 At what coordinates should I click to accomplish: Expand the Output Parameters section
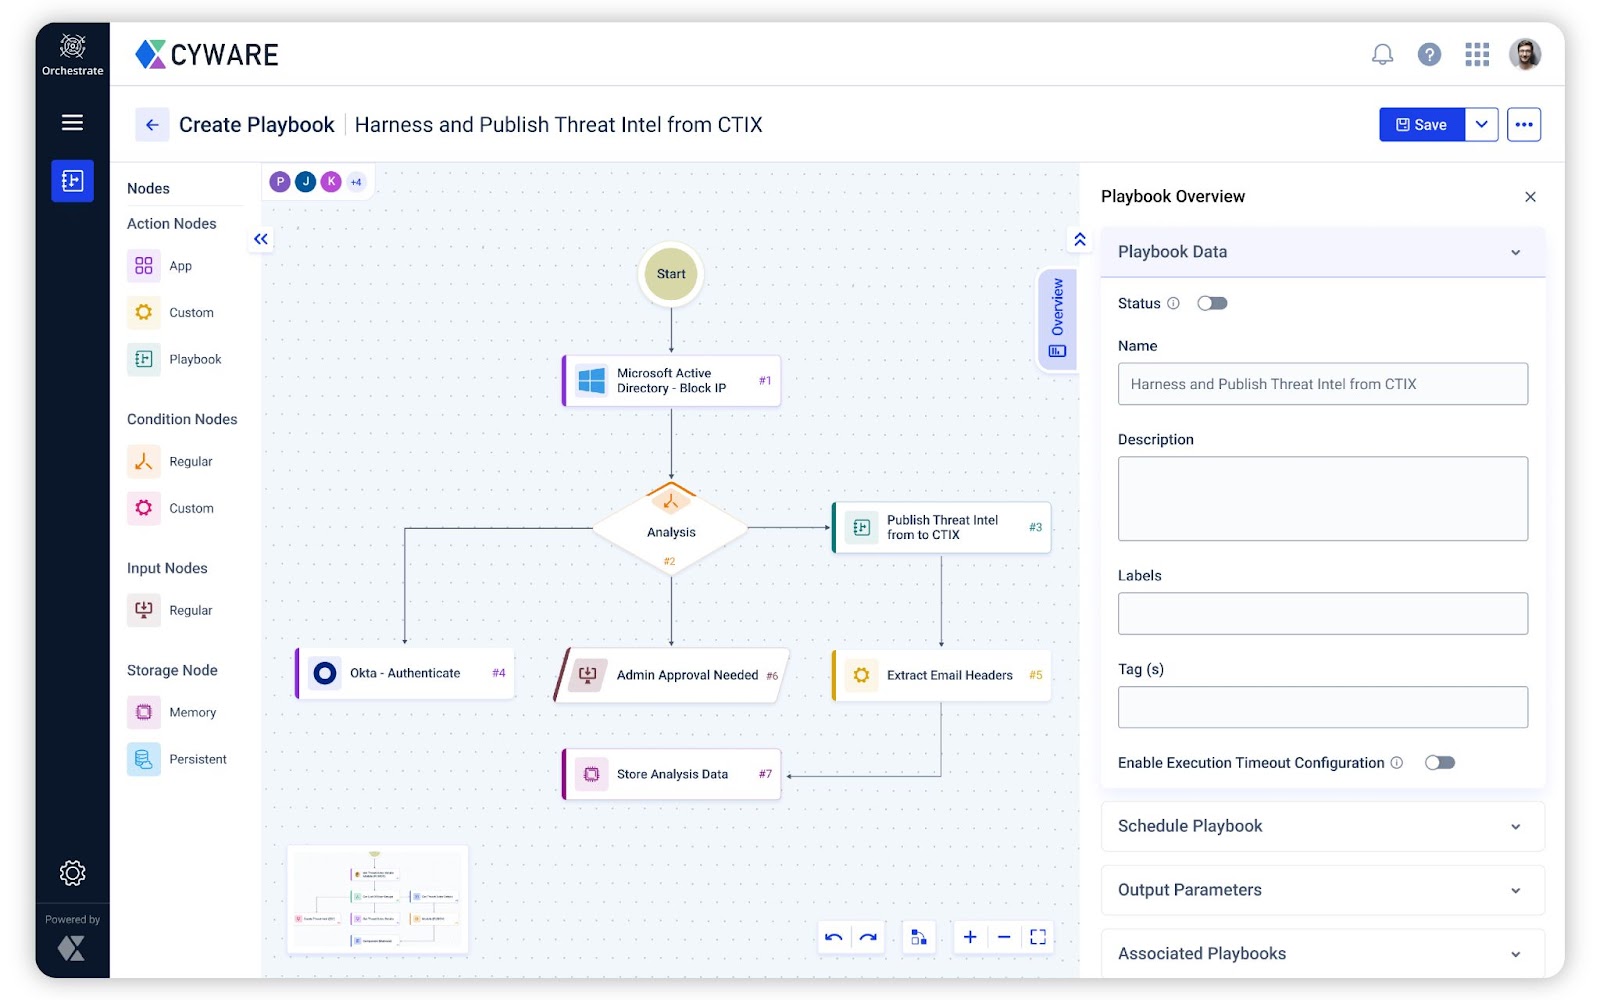pos(1516,891)
